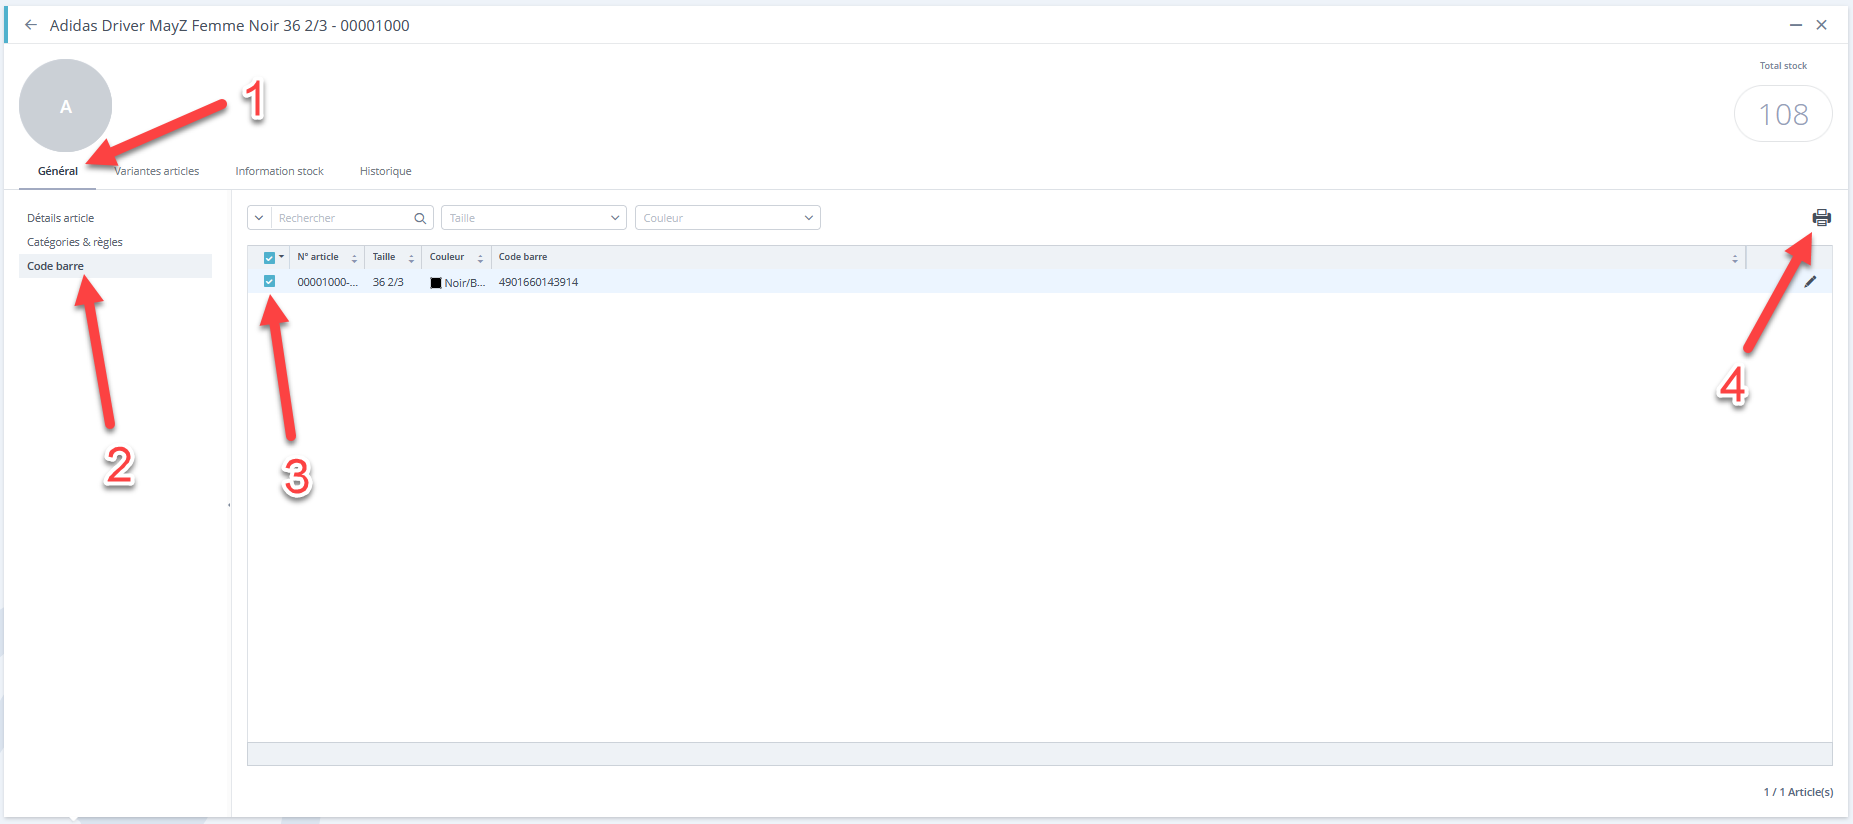Open the Historique tab
This screenshot has height=824, width=1853.
coord(386,171)
